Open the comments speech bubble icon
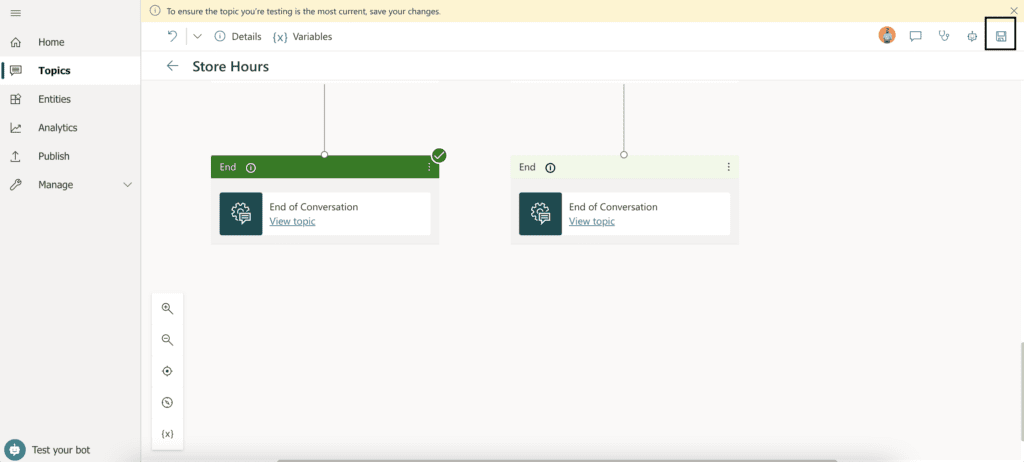The width and height of the screenshot is (1024, 462). click(x=916, y=37)
